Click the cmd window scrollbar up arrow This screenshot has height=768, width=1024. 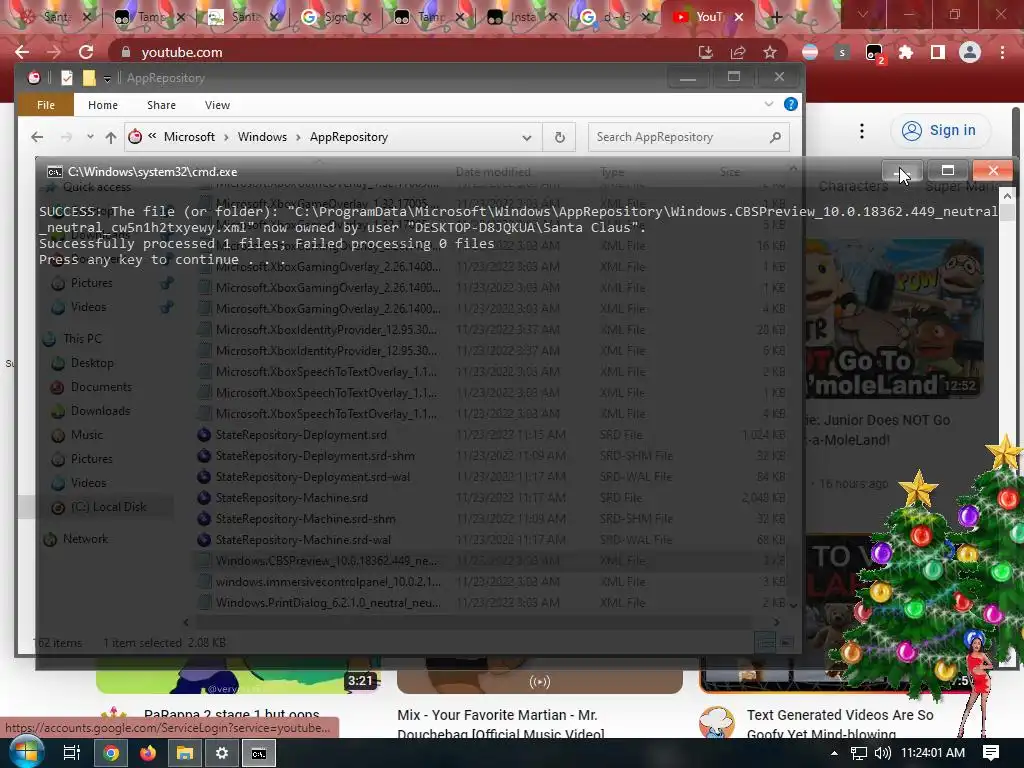tap(1007, 195)
